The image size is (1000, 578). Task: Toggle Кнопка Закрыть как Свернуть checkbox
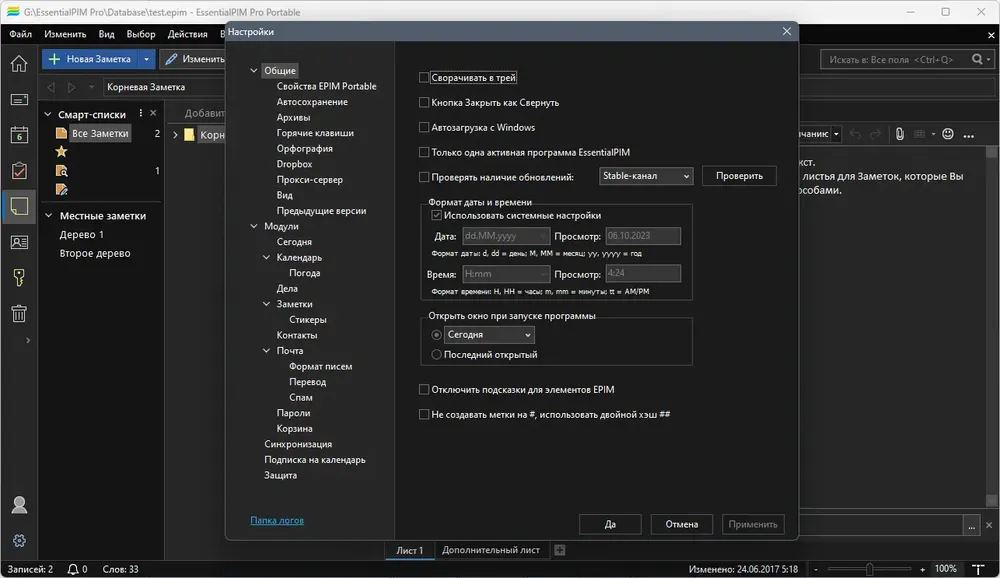[423, 102]
